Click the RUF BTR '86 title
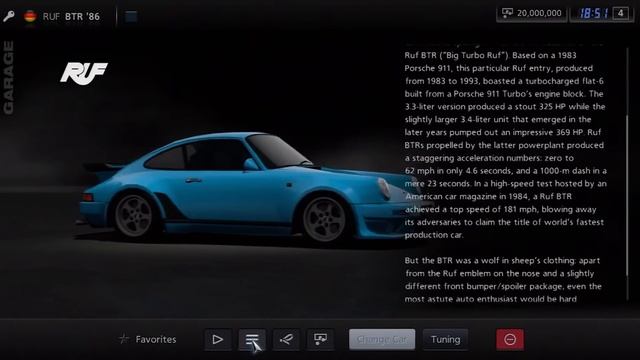Screen dimensions: 640x360 (71, 16)
